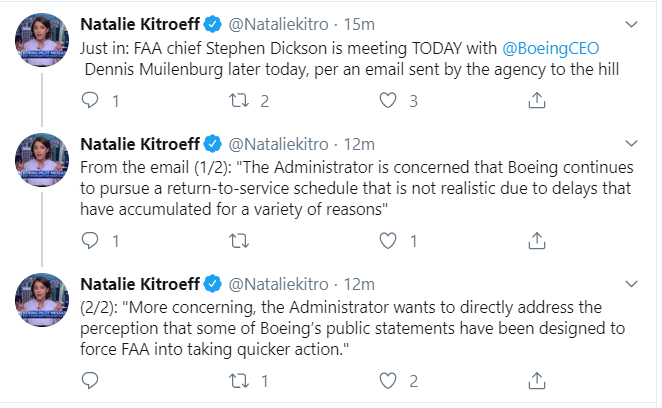
Task: Open the dropdown chevron on the 15m tweet
Action: [x=631, y=24]
